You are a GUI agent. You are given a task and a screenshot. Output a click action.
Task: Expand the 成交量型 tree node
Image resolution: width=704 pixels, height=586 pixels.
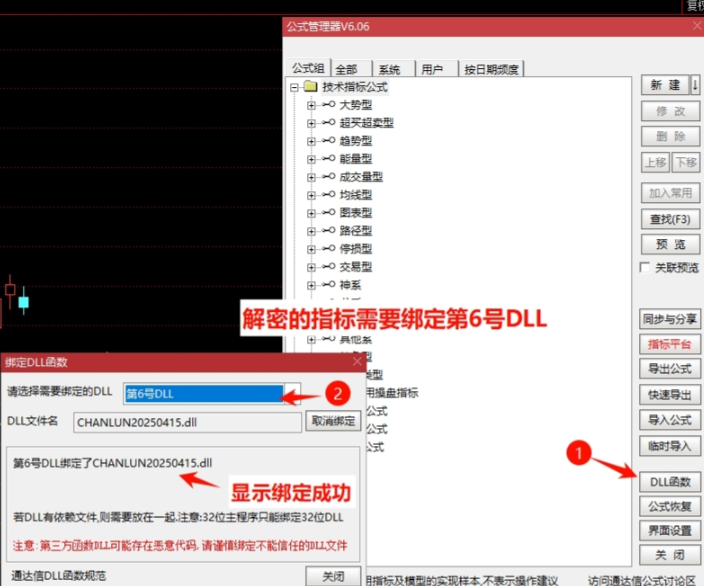coord(311,177)
